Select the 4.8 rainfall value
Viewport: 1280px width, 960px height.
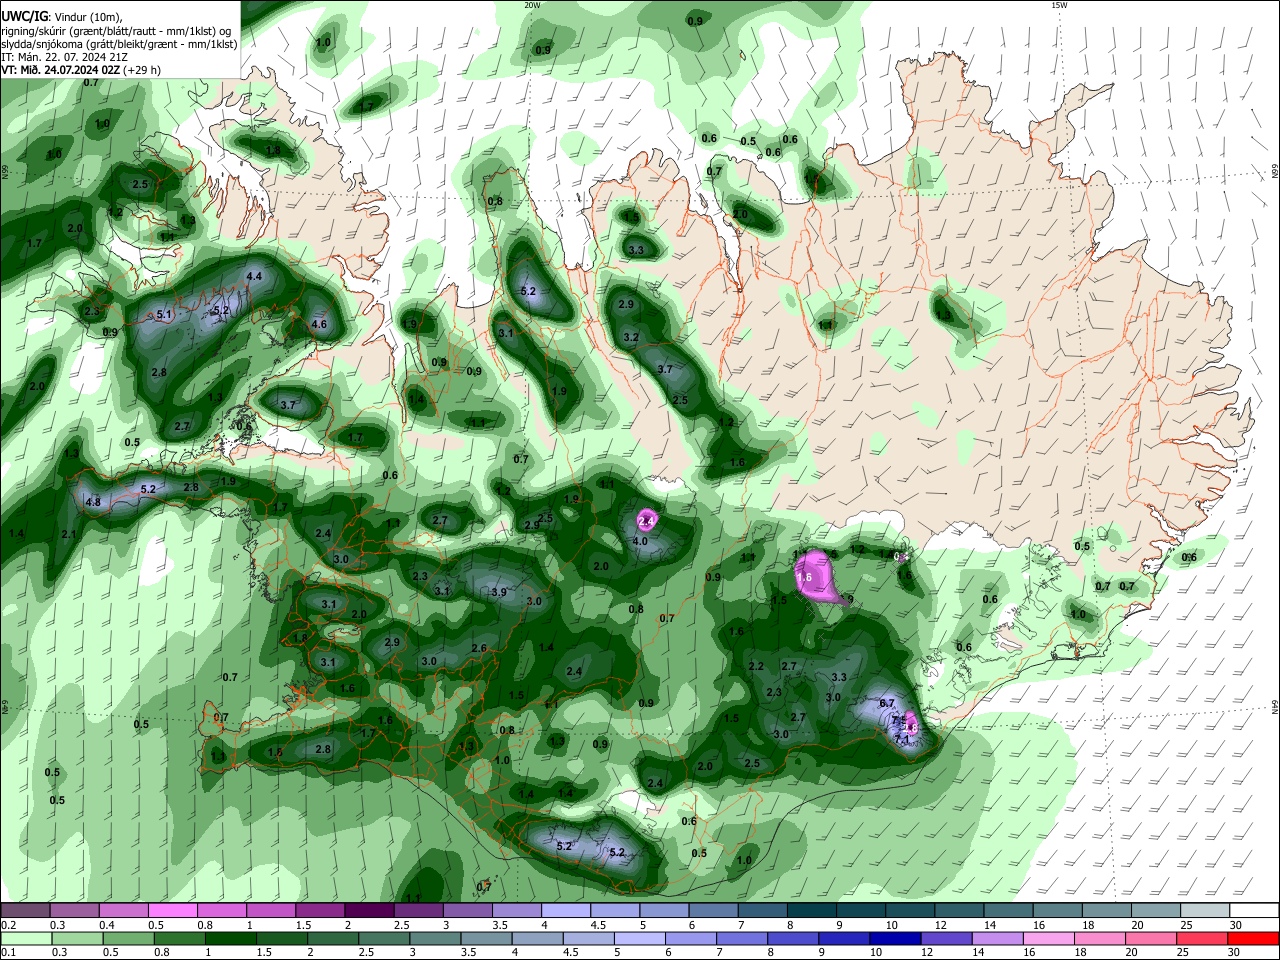pyautogui.click(x=93, y=502)
